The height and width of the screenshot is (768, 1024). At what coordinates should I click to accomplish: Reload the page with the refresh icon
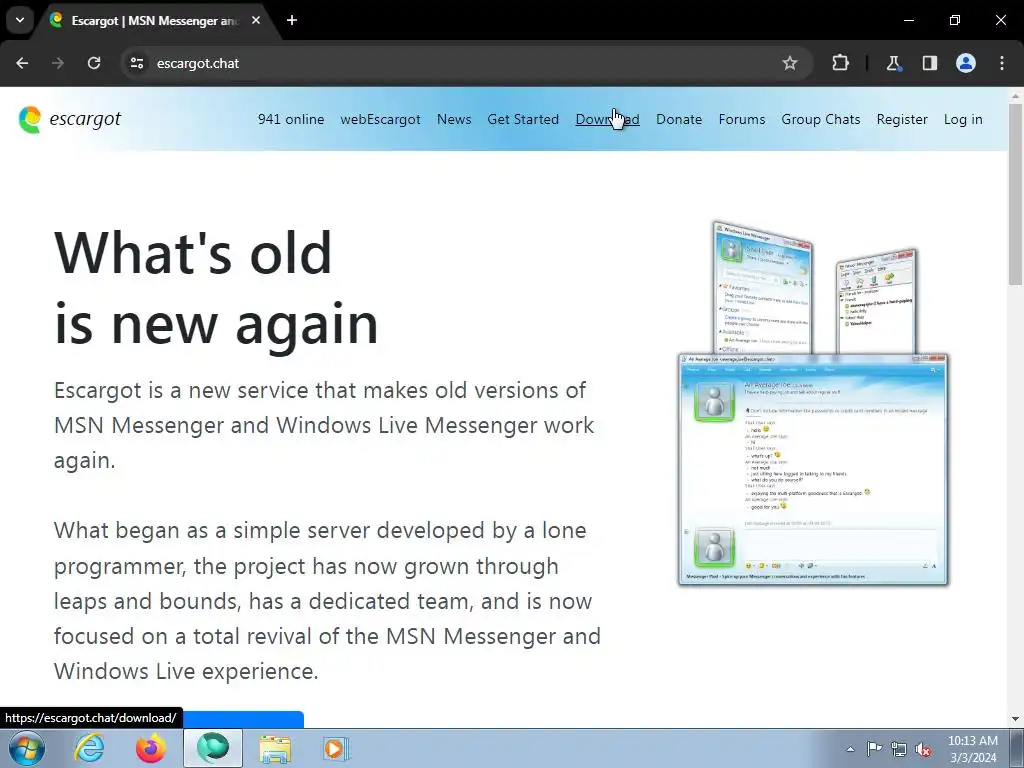(94, 63)
